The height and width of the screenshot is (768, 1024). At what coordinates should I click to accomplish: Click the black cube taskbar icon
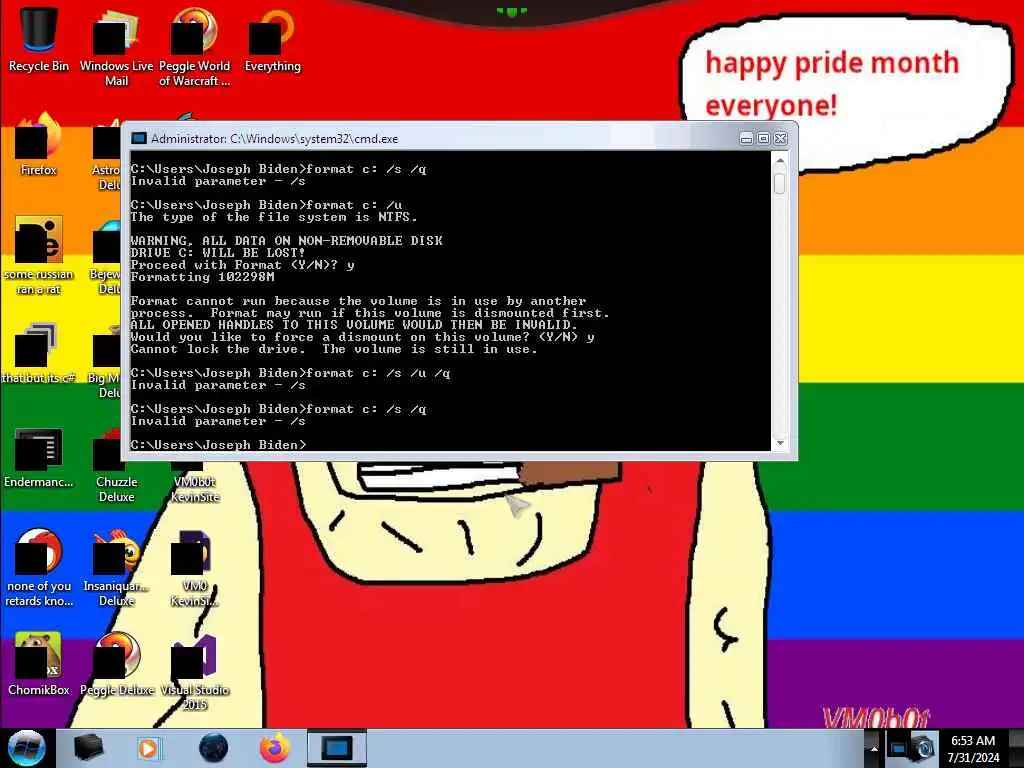pyautogui.click(x=88, y=748)
